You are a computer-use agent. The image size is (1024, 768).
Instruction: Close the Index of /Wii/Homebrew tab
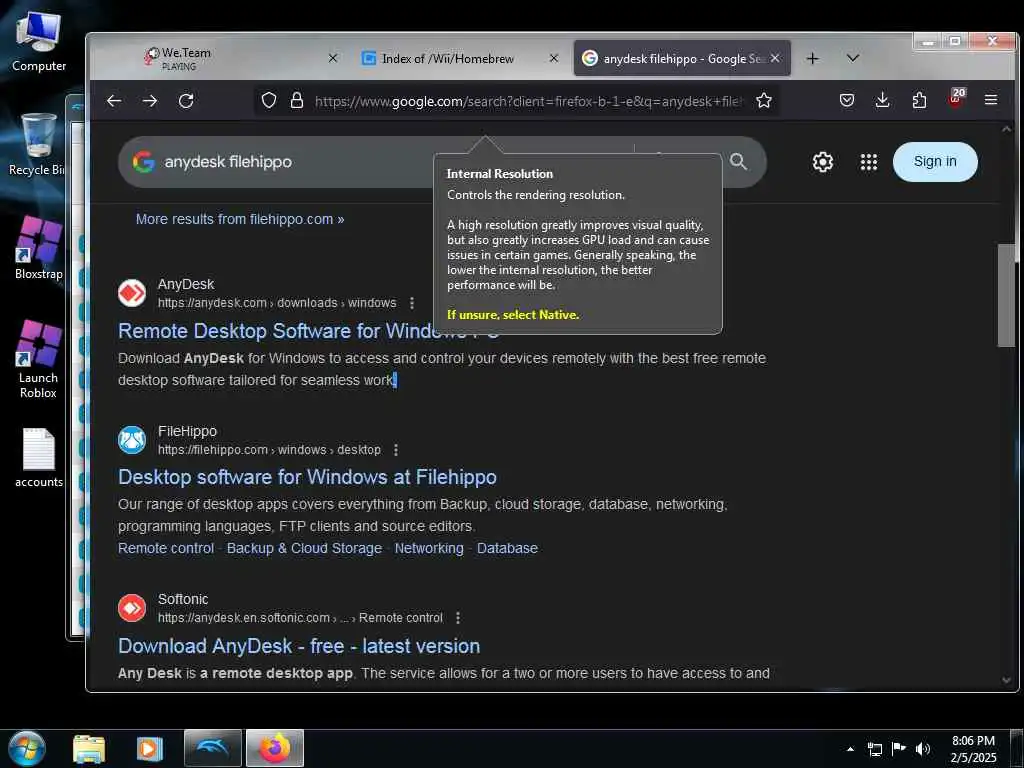(554, 58)
